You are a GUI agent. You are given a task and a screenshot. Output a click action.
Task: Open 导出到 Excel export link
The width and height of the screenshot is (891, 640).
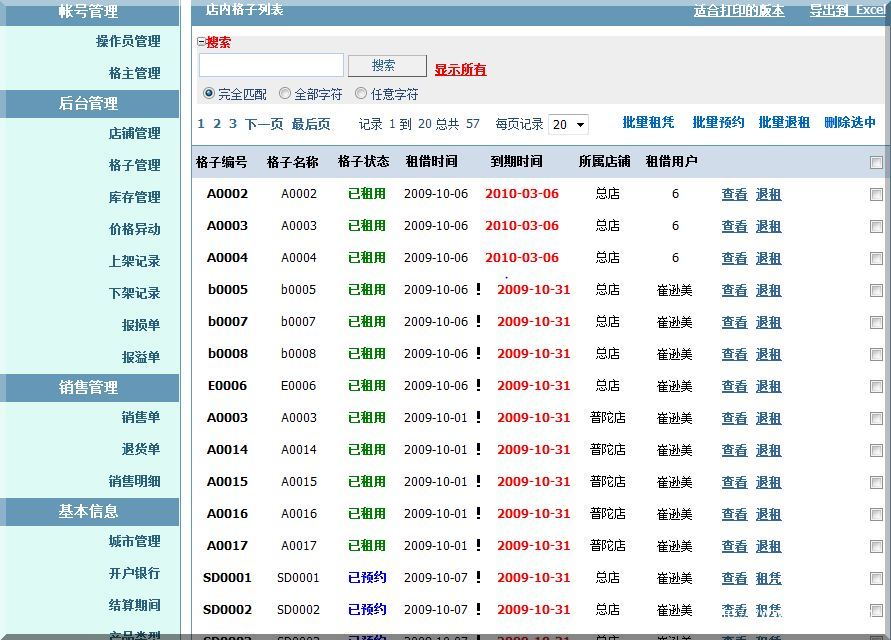pos(847,10)
